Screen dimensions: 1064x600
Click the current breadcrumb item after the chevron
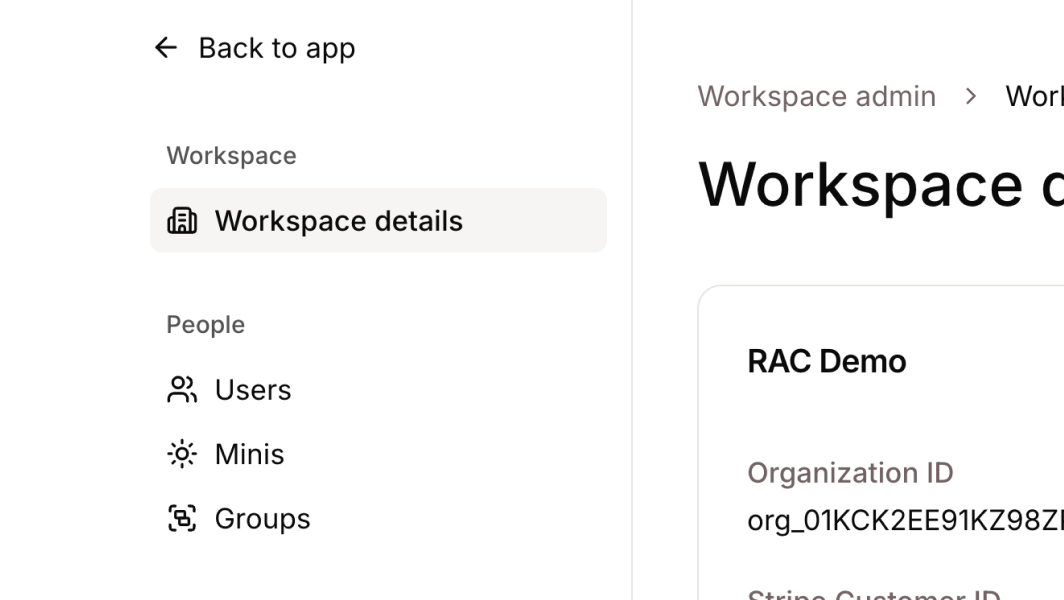1034,96
